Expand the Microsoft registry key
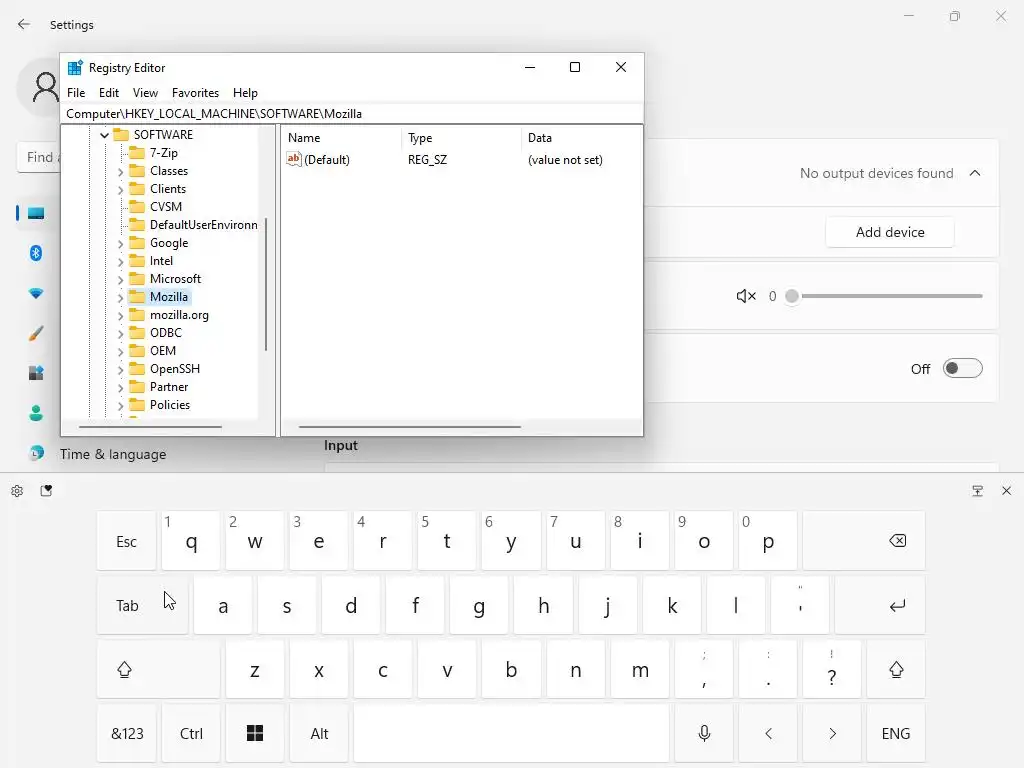This screenshot has height=768, width=1024. (120, 280)
